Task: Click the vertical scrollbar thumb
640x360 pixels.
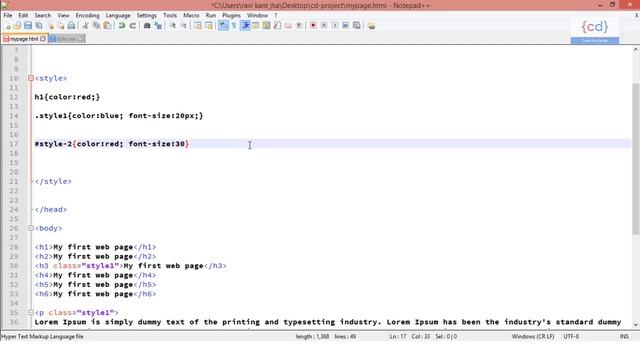Action: (x=636, y=158)
